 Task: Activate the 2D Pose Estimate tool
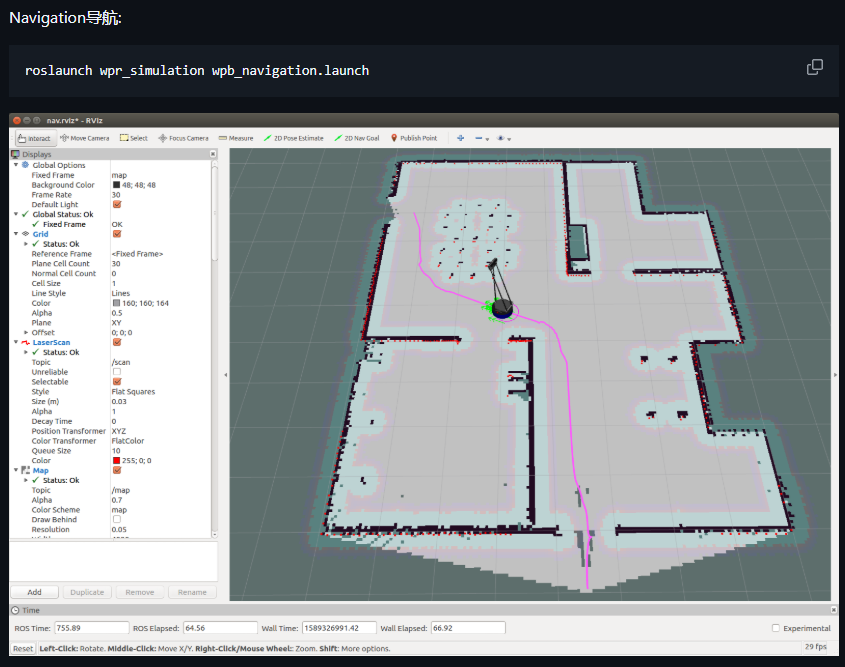tap(294, 138)
